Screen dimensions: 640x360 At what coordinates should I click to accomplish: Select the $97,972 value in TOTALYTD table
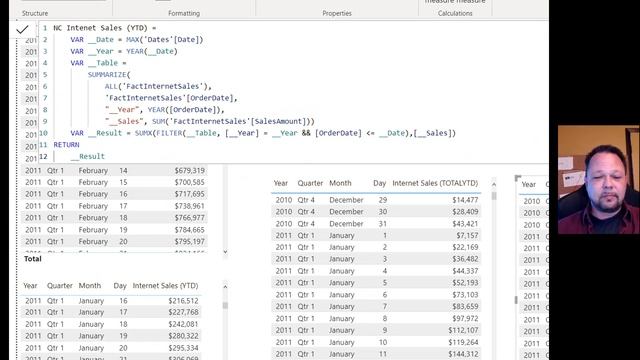[x=465, y=318]
